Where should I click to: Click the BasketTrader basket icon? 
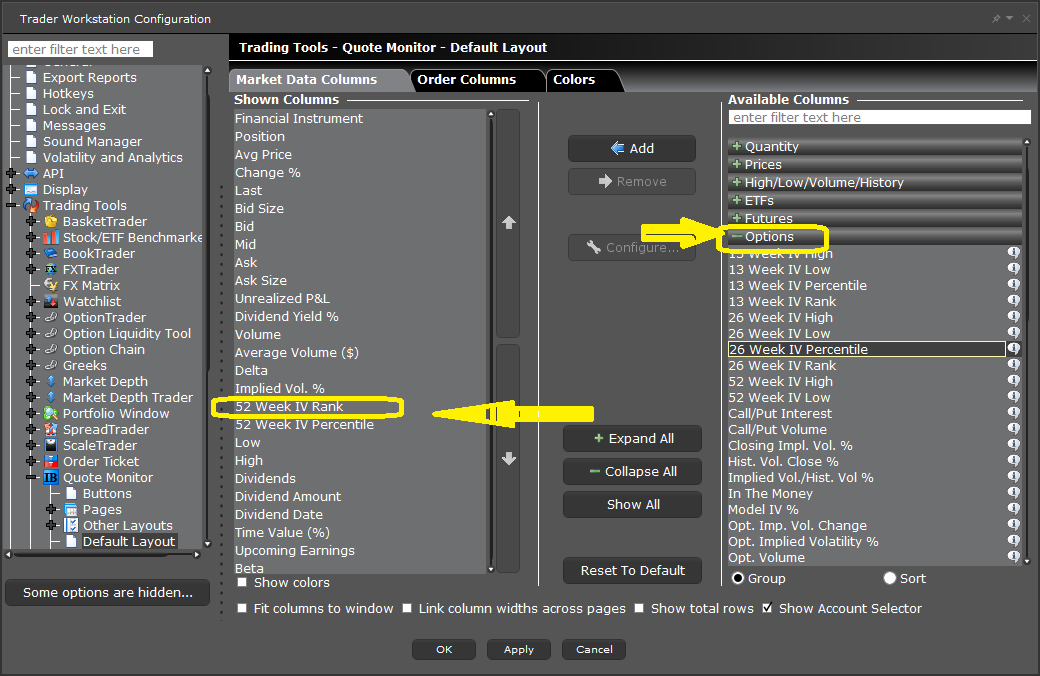tap(51, 222)
